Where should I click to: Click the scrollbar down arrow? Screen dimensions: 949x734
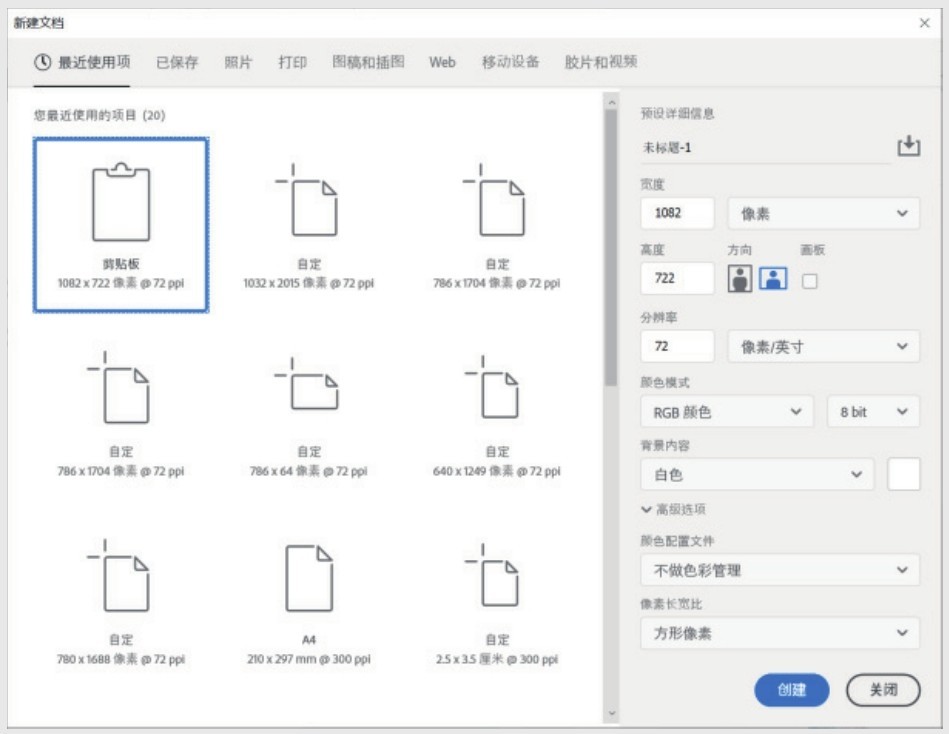coord(611,713)
